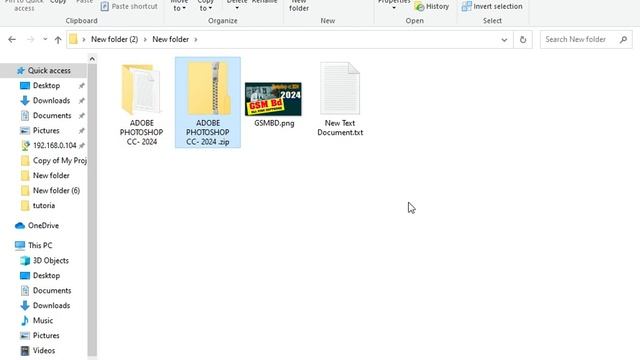Click pin icon next to 192.168.0.104
The height and width of the screenshot is (360, 640).
[x=82, y=145]
